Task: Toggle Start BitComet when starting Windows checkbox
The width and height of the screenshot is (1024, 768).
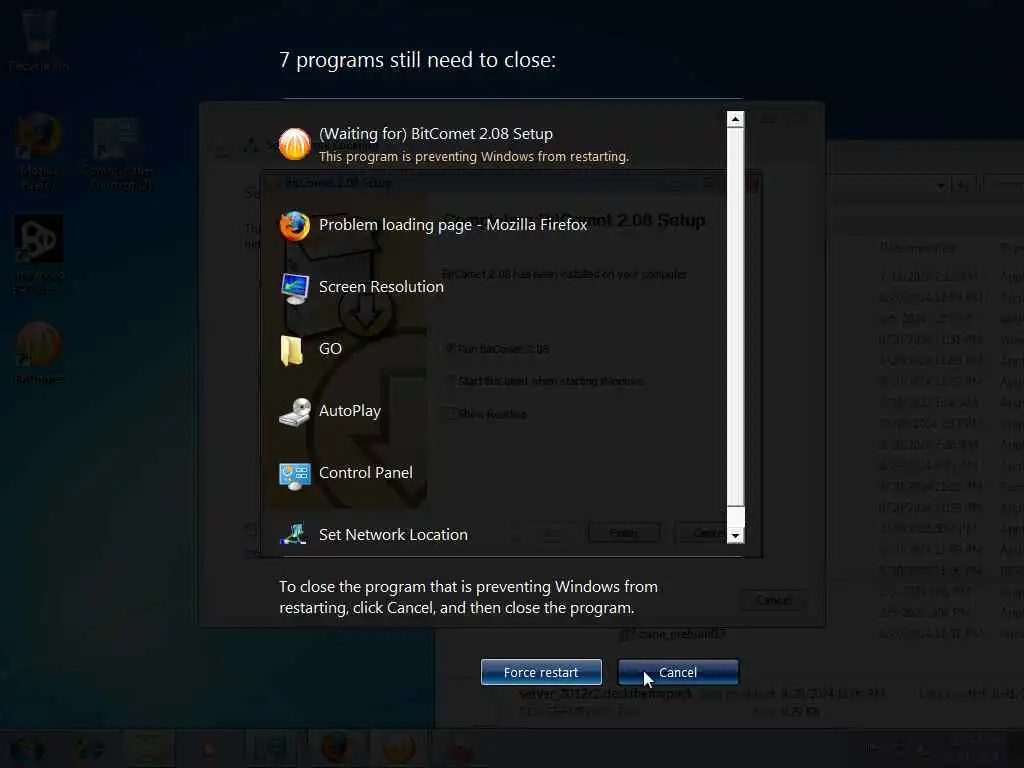Action: (x=450, y=380)
